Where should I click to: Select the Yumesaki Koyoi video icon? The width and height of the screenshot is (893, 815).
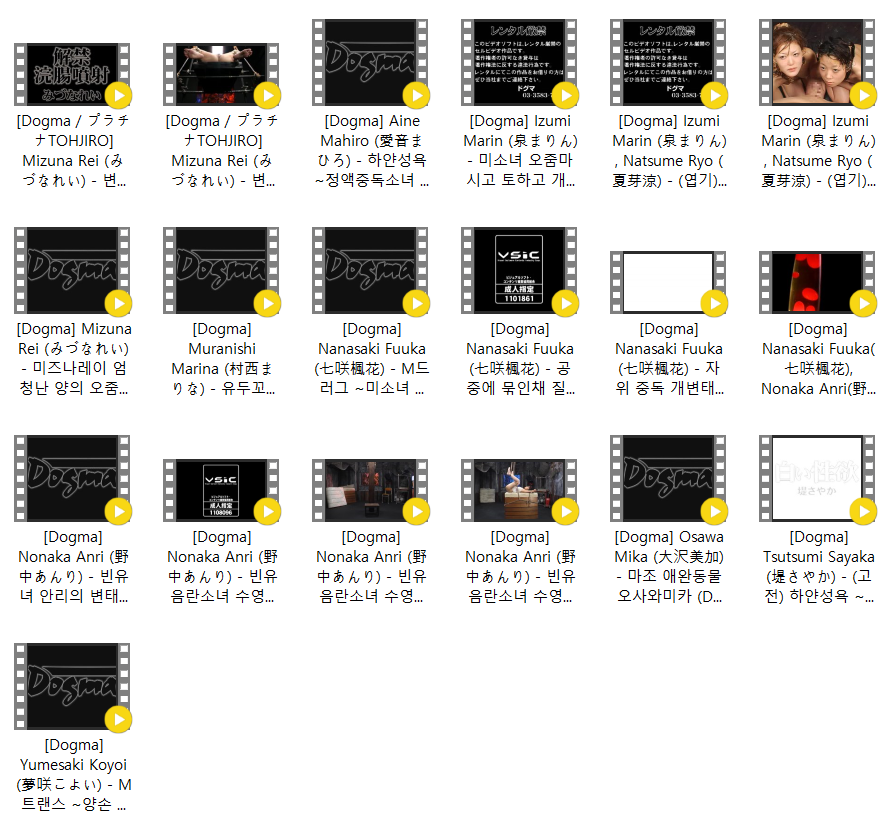pos(72,686)
